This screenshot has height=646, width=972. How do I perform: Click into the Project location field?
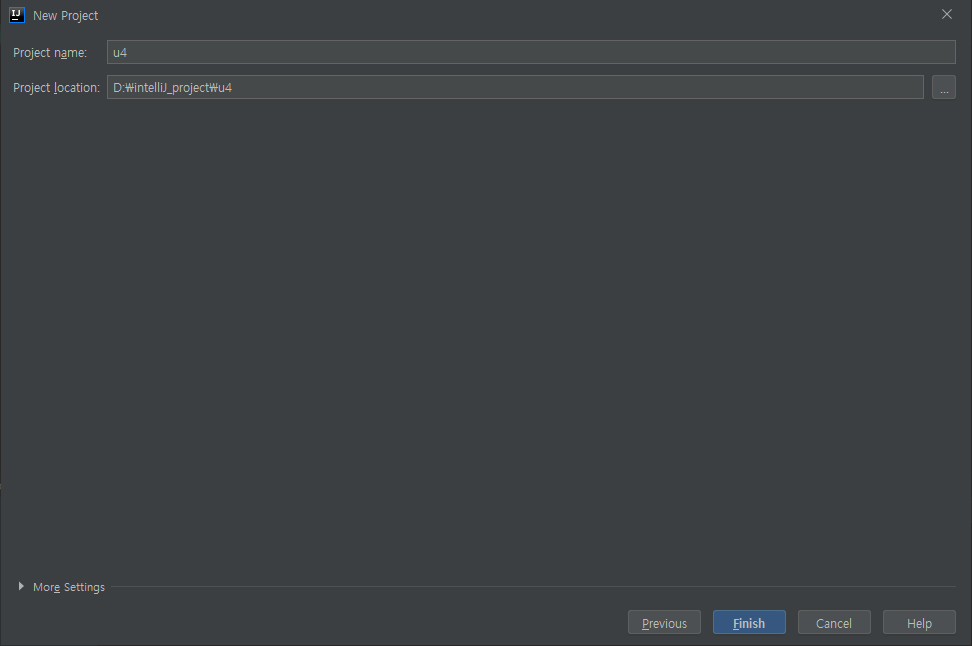click(515, 87)
